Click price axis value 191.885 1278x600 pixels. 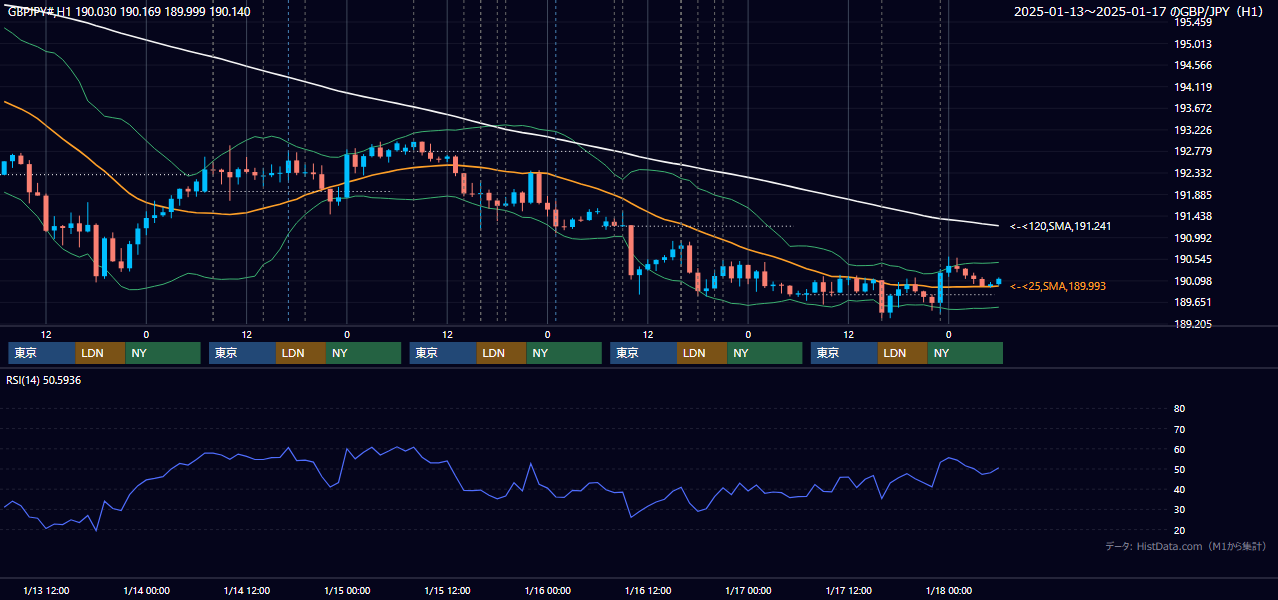tap(1193, 195)
